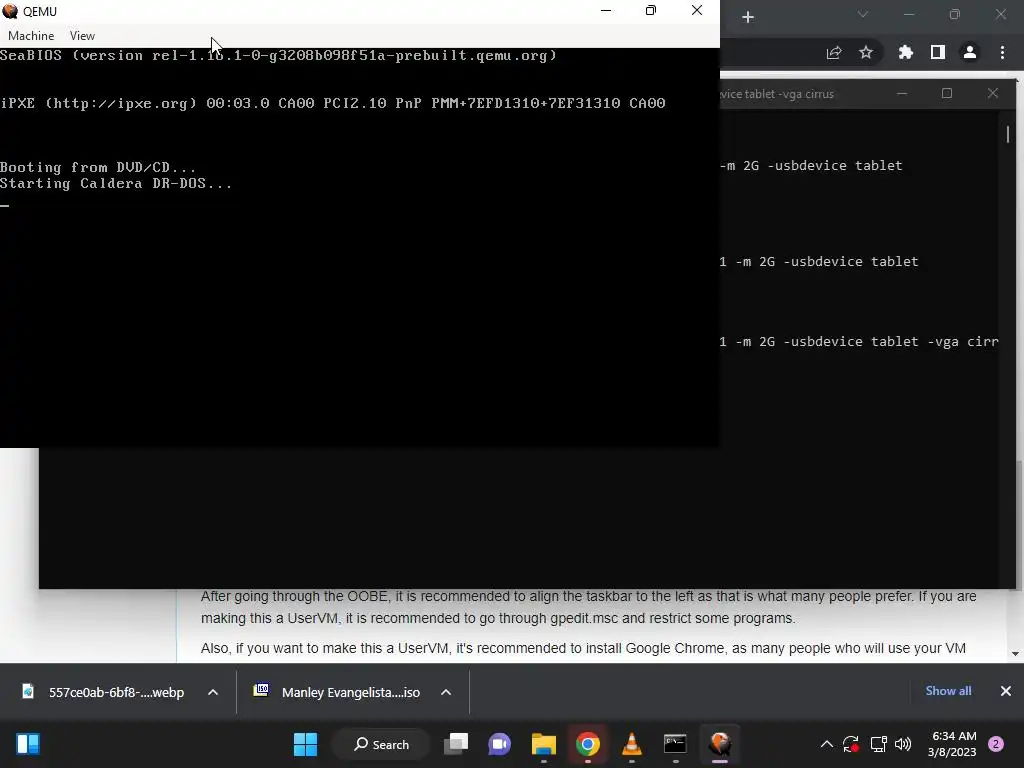Open the Windows Start menu

(x=306, y=744)
